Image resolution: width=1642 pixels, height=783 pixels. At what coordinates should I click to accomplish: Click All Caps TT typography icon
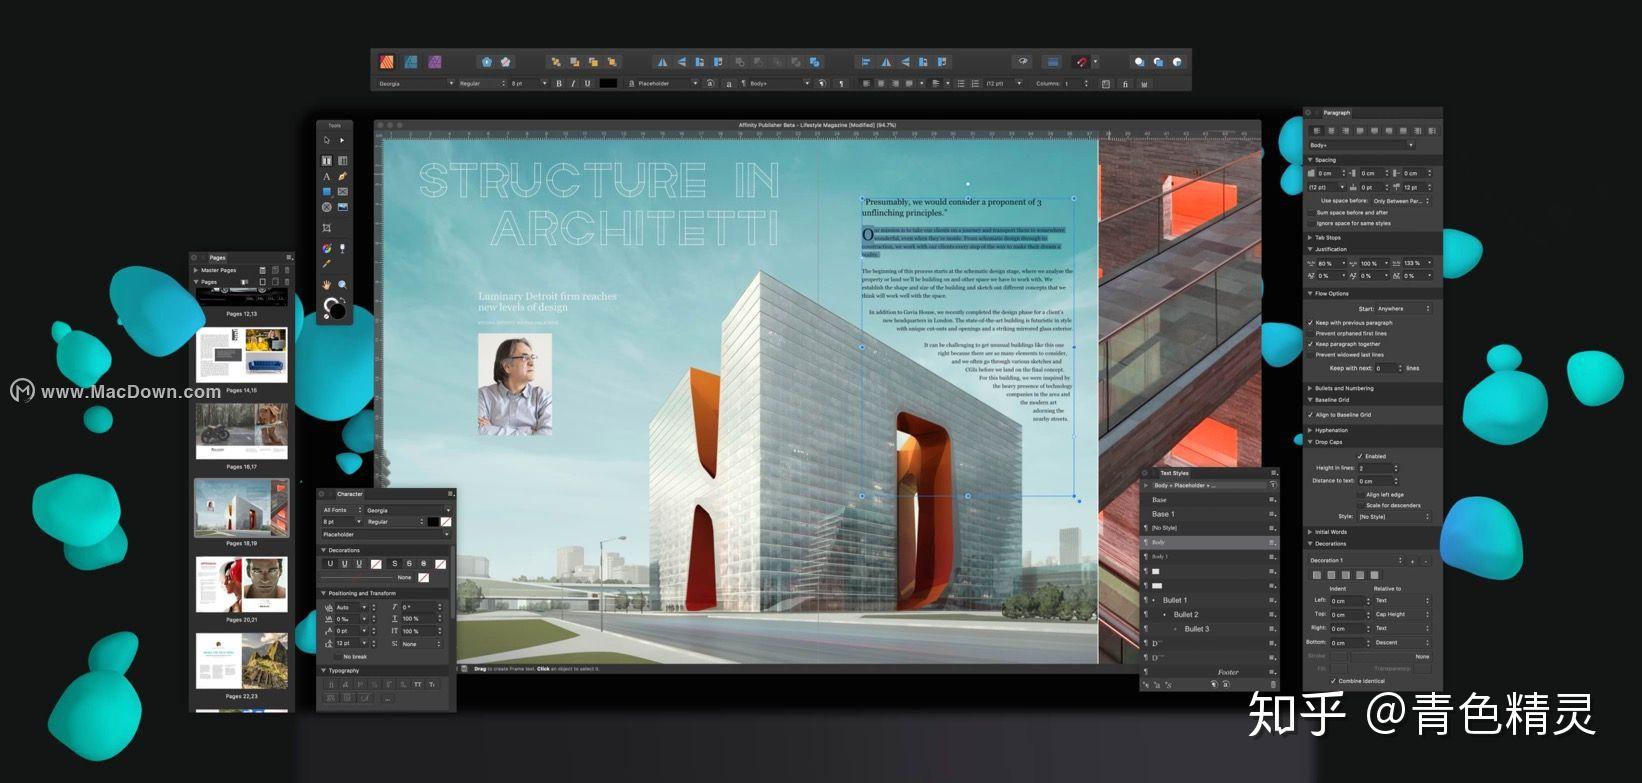418,684
